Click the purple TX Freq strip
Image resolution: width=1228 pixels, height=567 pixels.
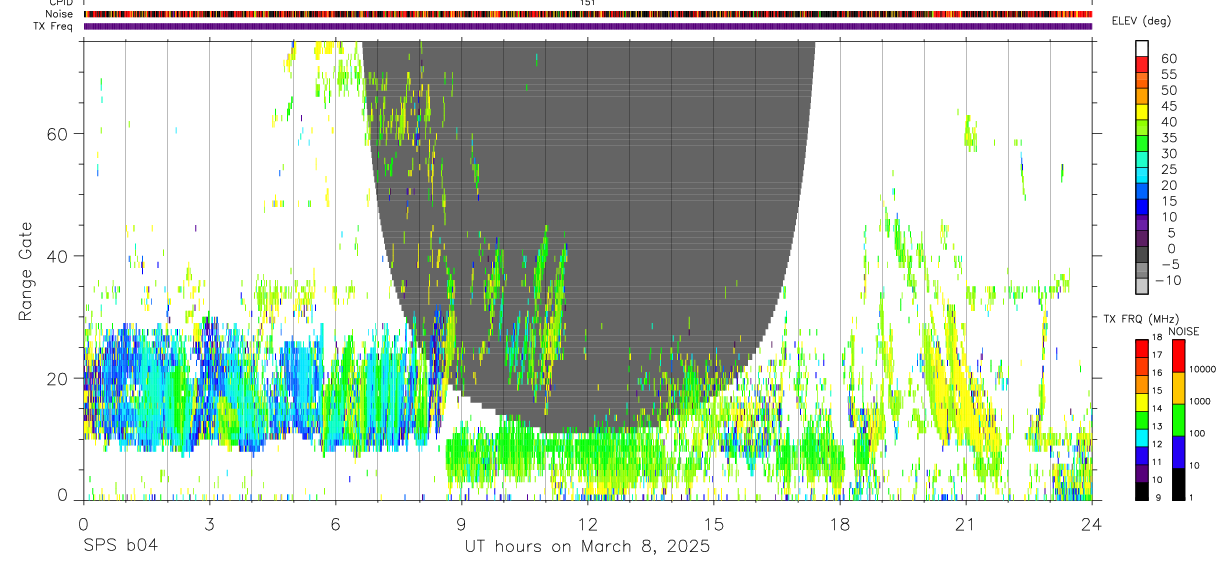pyautogui.click(x=587, y=26)
